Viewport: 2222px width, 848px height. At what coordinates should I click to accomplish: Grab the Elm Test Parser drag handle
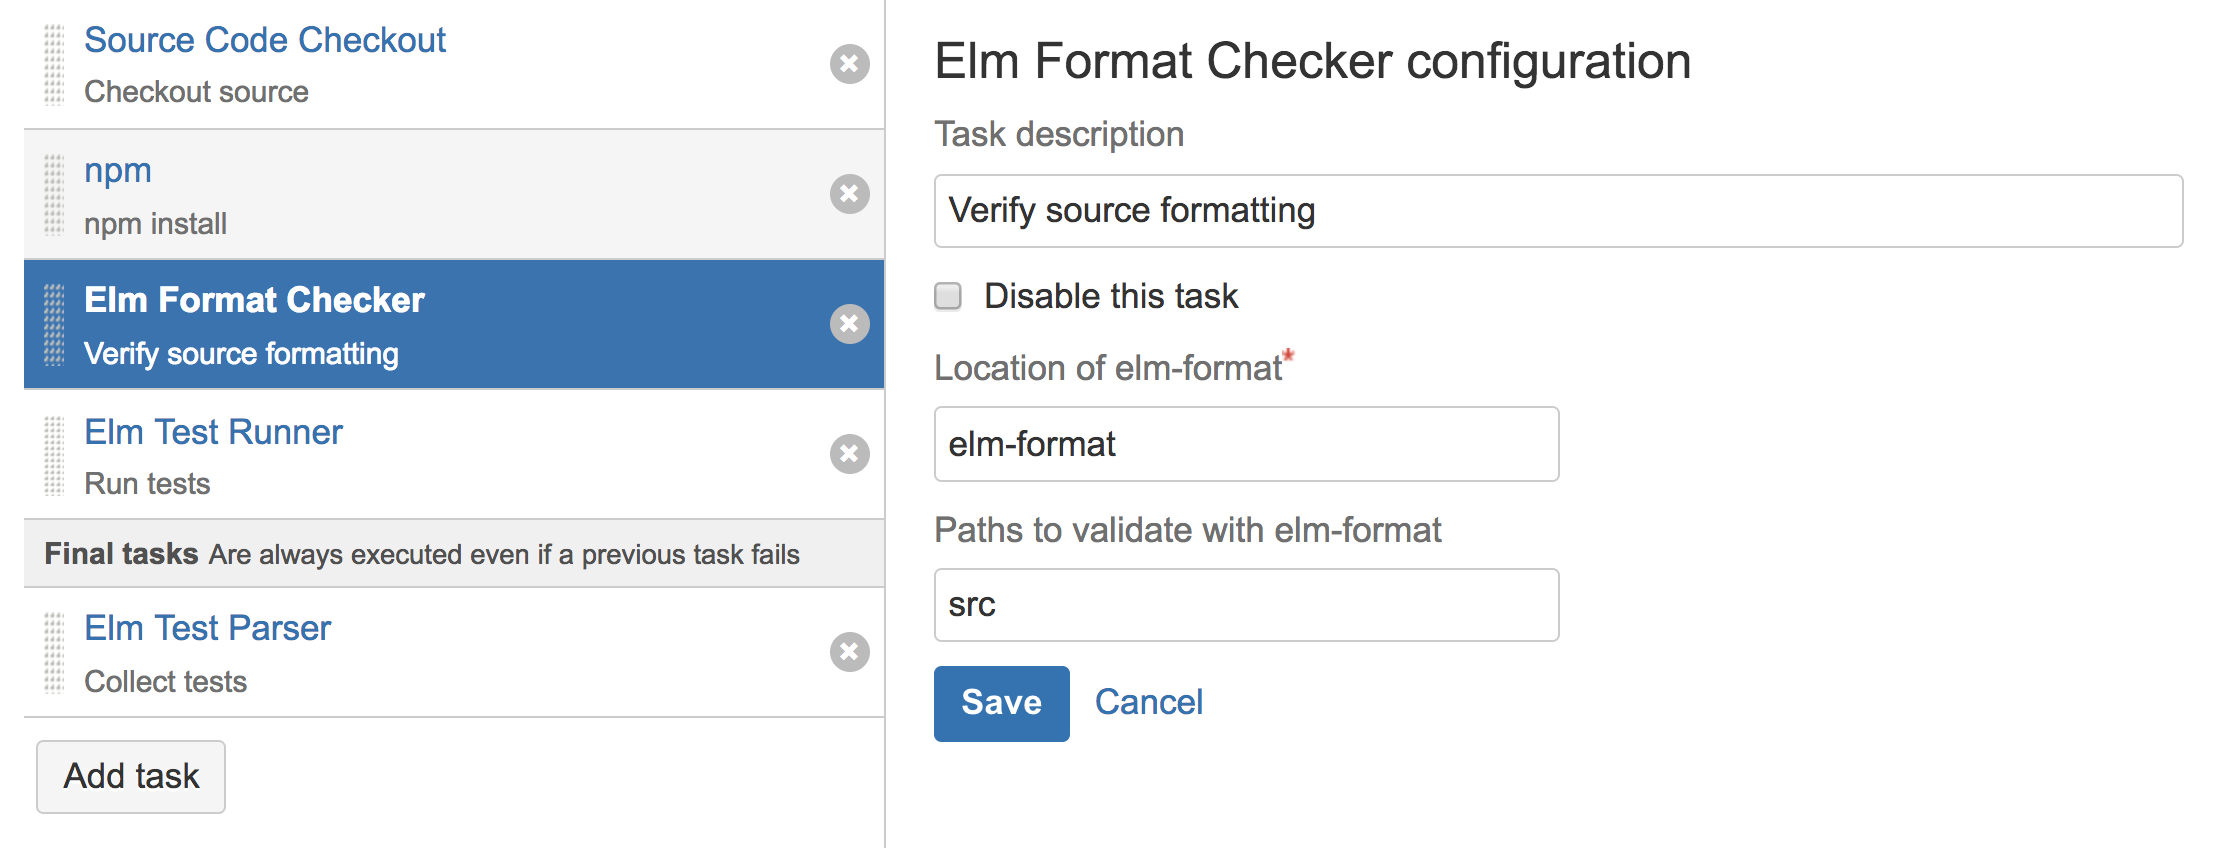click(54, 653)
